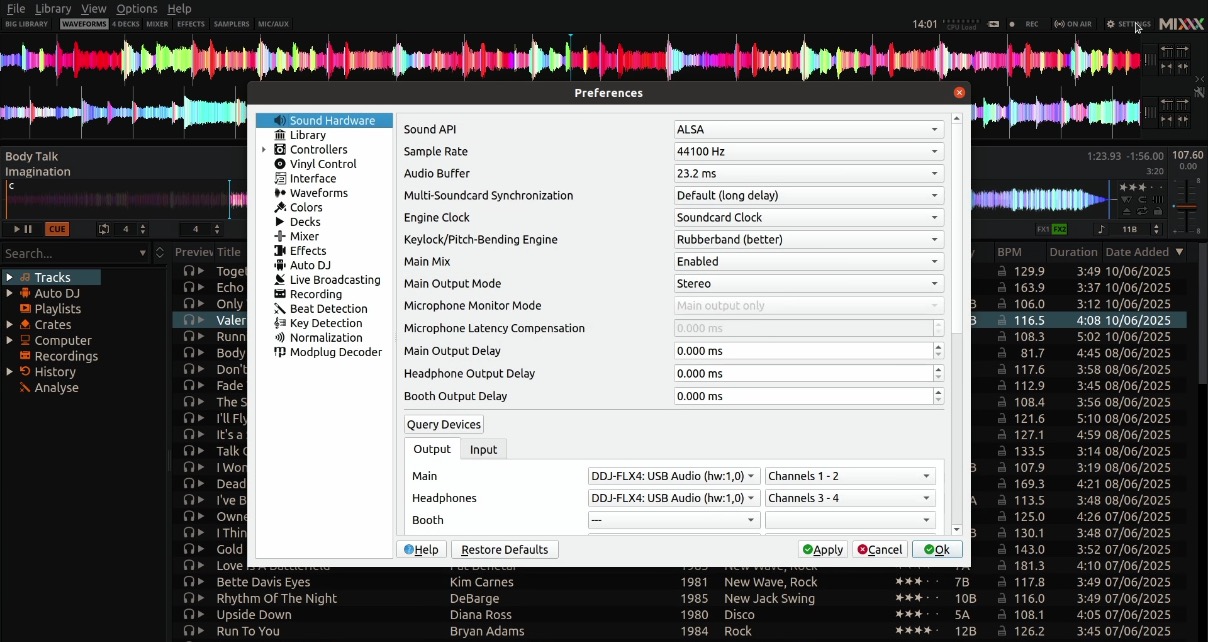Click the ON AIR broadcast indicator
Viewport: 1208px width, 642px height.
tap(1073, 24)
